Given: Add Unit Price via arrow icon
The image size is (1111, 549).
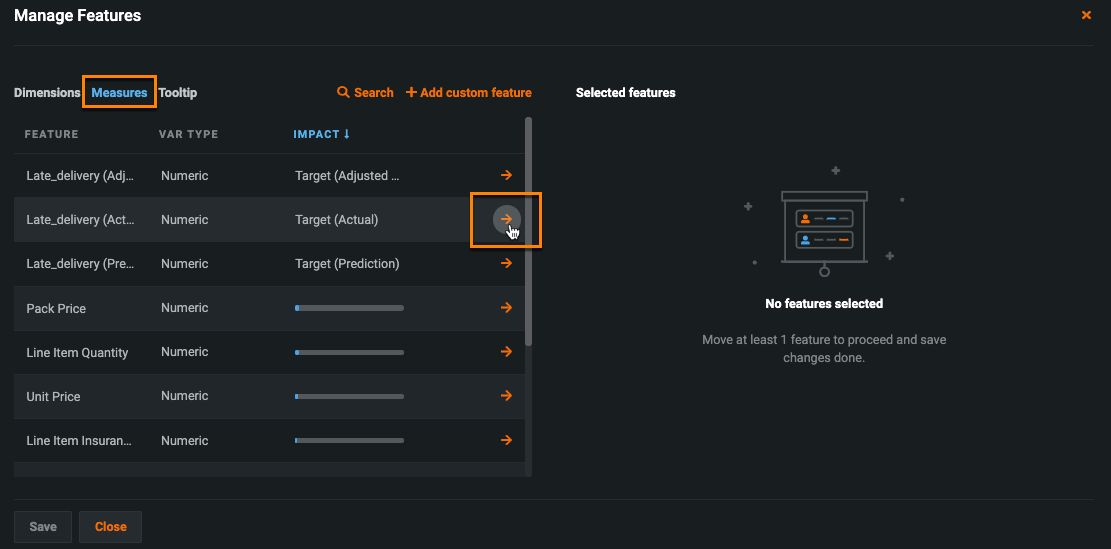Looking at the screenshot, I should pyautogui.click(x=506, y=396).
